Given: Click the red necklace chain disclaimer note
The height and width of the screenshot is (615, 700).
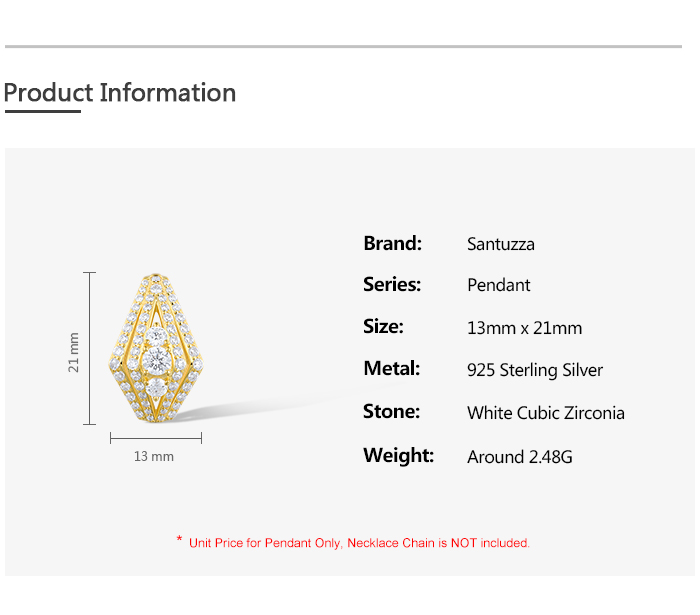Looking at the screenshot, I should (359, 543).
